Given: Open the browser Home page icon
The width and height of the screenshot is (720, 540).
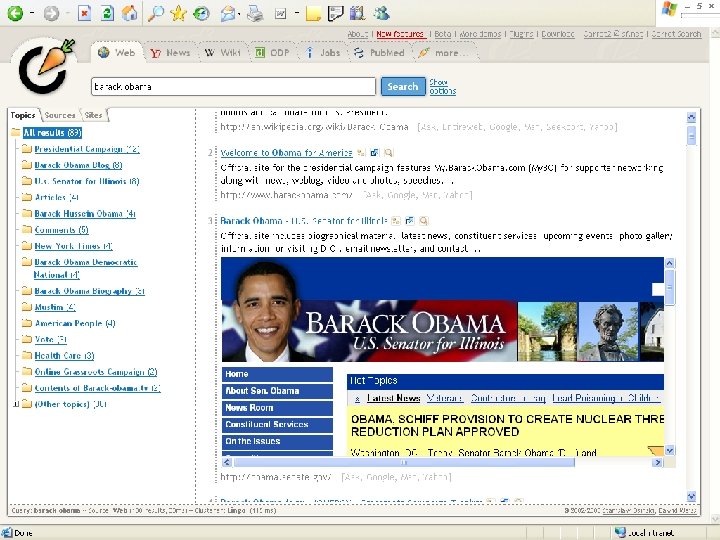Looking at the screenshot, I should click(129, 13).
